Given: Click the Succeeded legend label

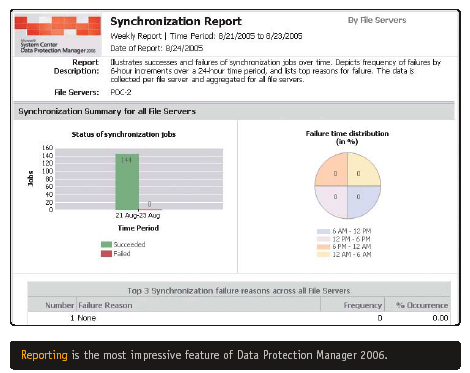Looking at the screenshot, I should pyautogui.click(x=129, y=244).
